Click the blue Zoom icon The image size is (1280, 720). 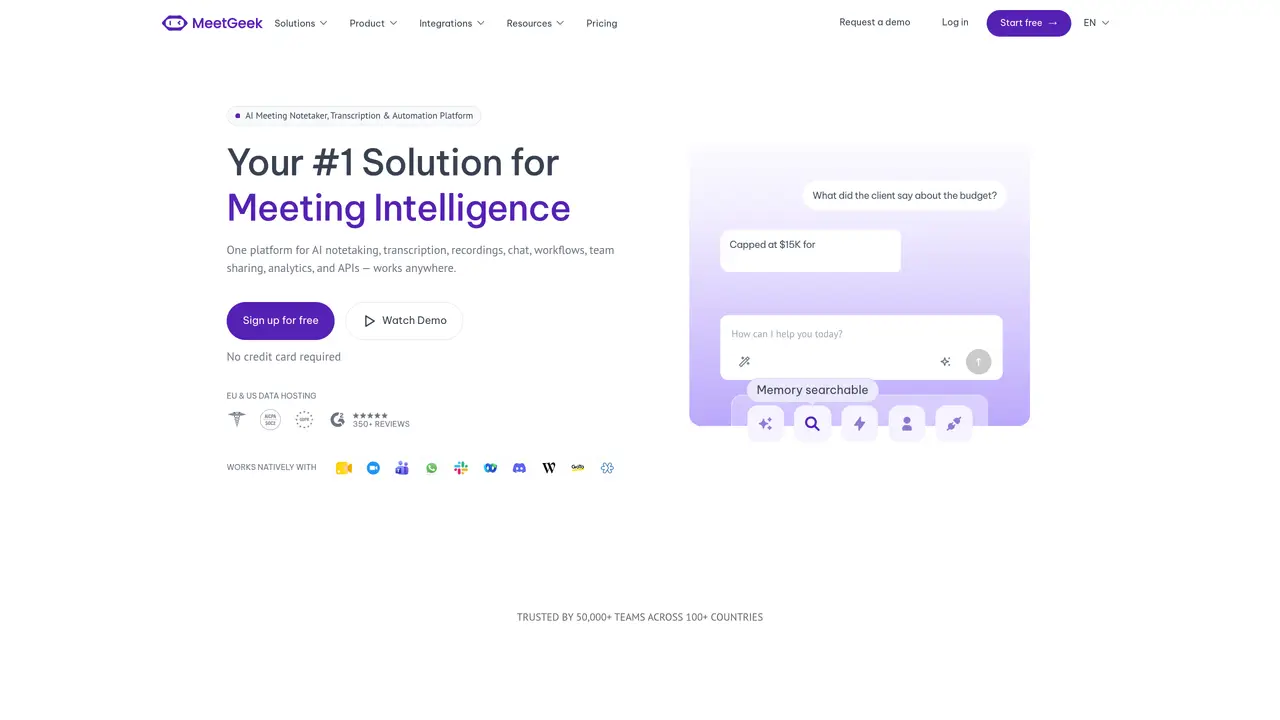373,468
